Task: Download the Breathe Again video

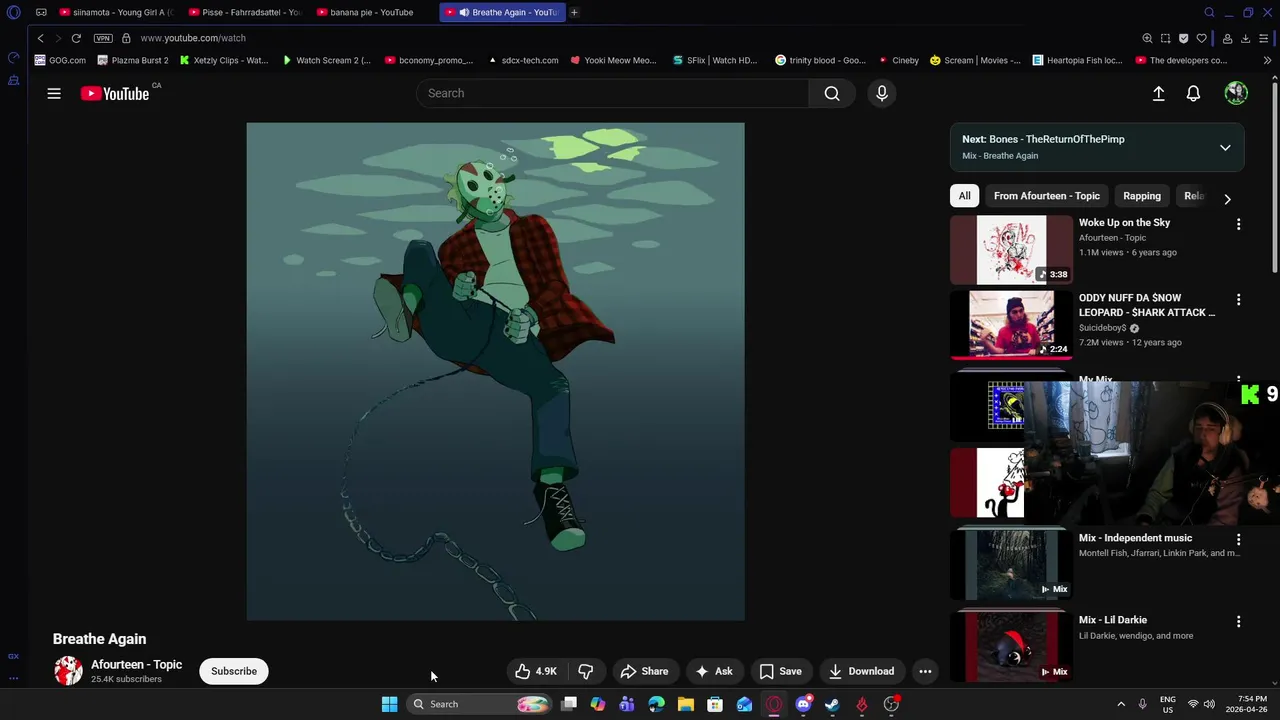Action: tap(861, 671)
